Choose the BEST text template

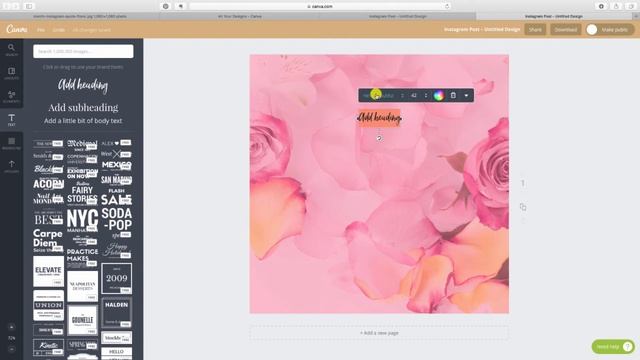point(48,219)
